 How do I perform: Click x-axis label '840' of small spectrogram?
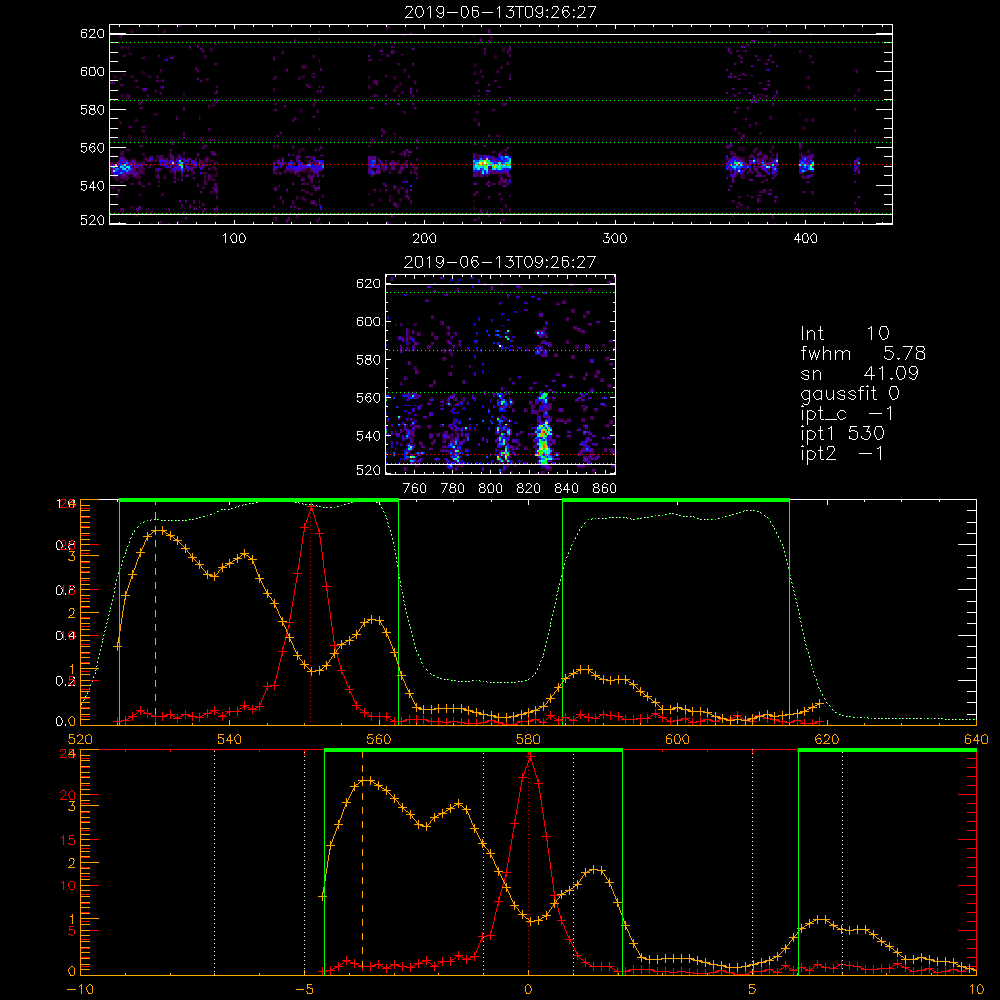pyautogui.click(x=566, y=489)
